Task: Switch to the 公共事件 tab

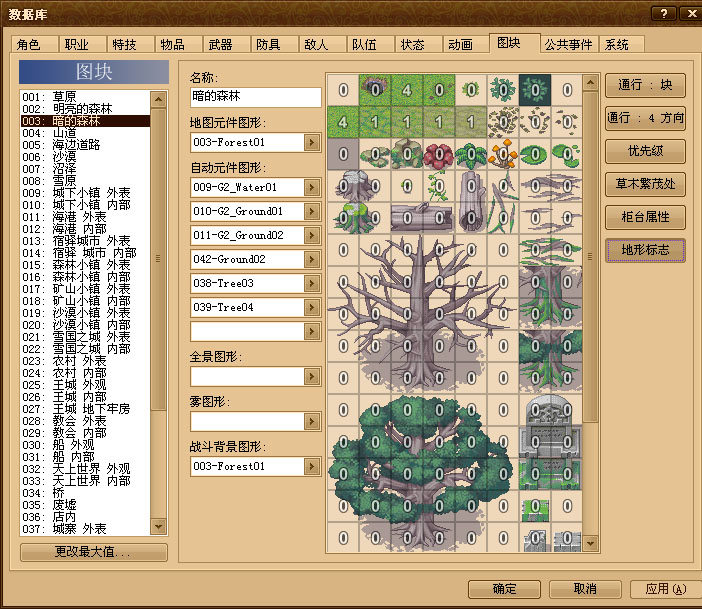Action: point(569,44)
